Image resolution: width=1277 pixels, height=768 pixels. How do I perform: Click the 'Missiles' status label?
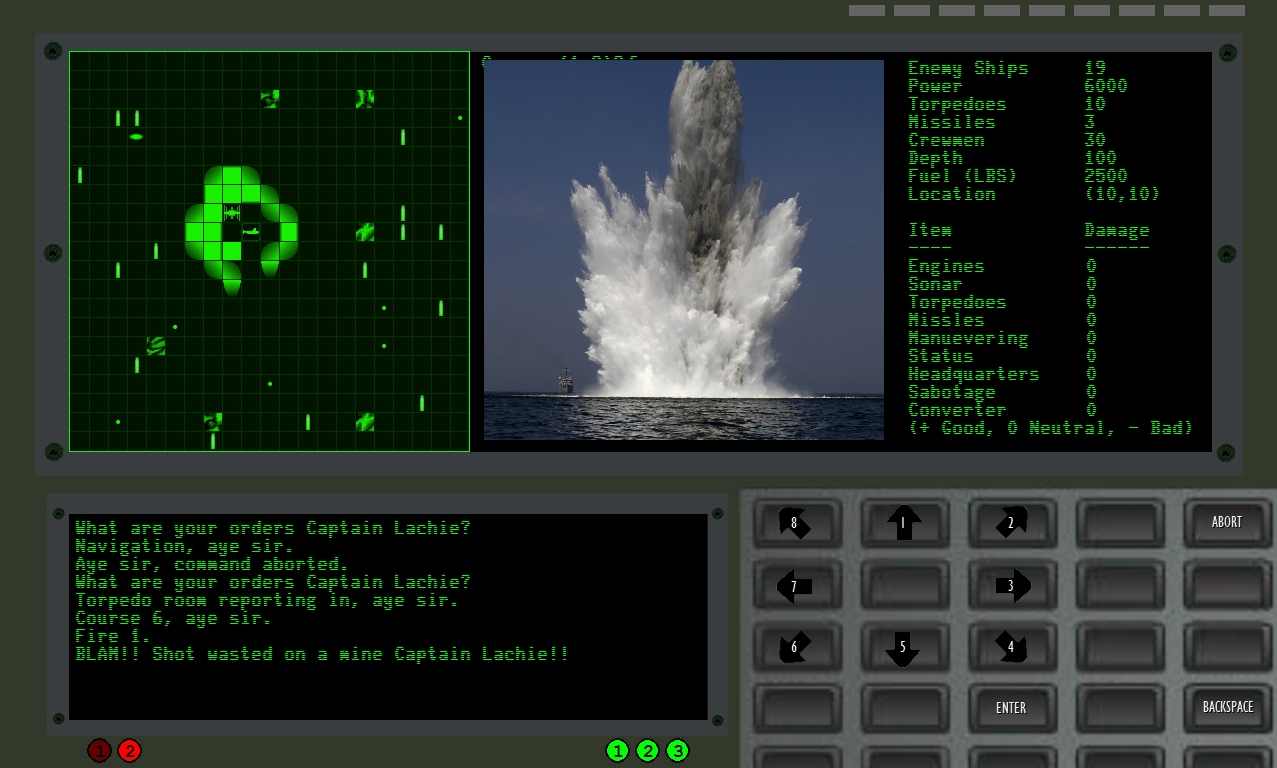pyautogui.click(x=952, y=122)
